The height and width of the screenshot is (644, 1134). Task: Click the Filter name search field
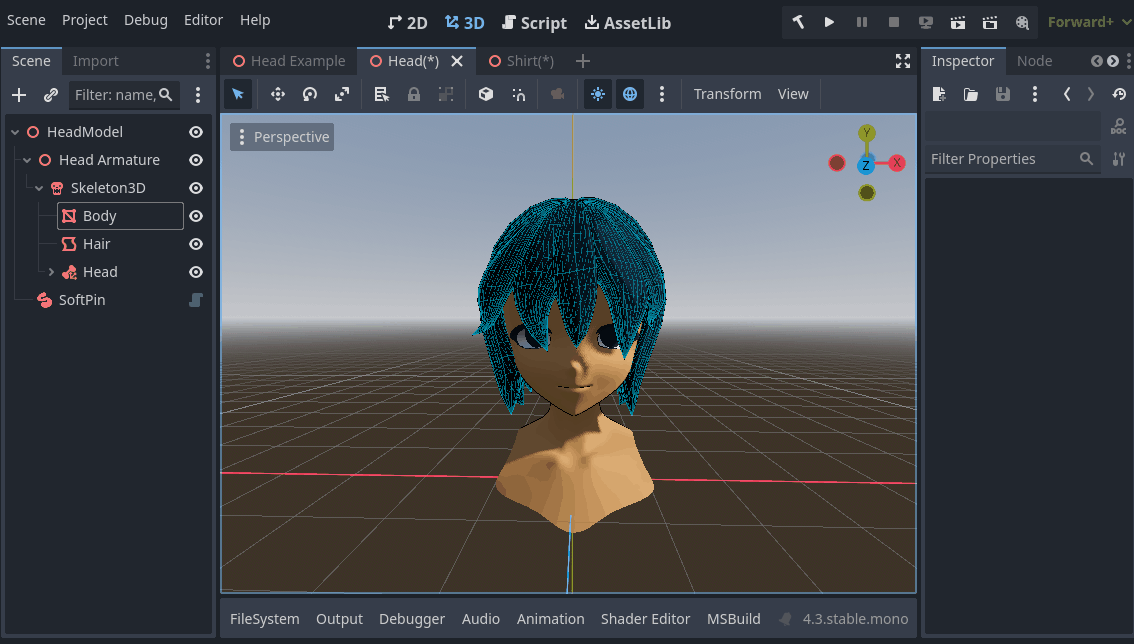124,95
